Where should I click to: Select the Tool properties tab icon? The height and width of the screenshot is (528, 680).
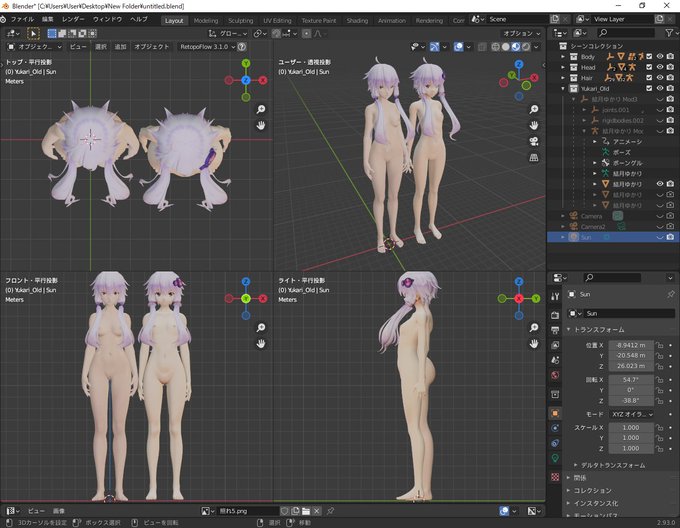(x=555, y=296)
